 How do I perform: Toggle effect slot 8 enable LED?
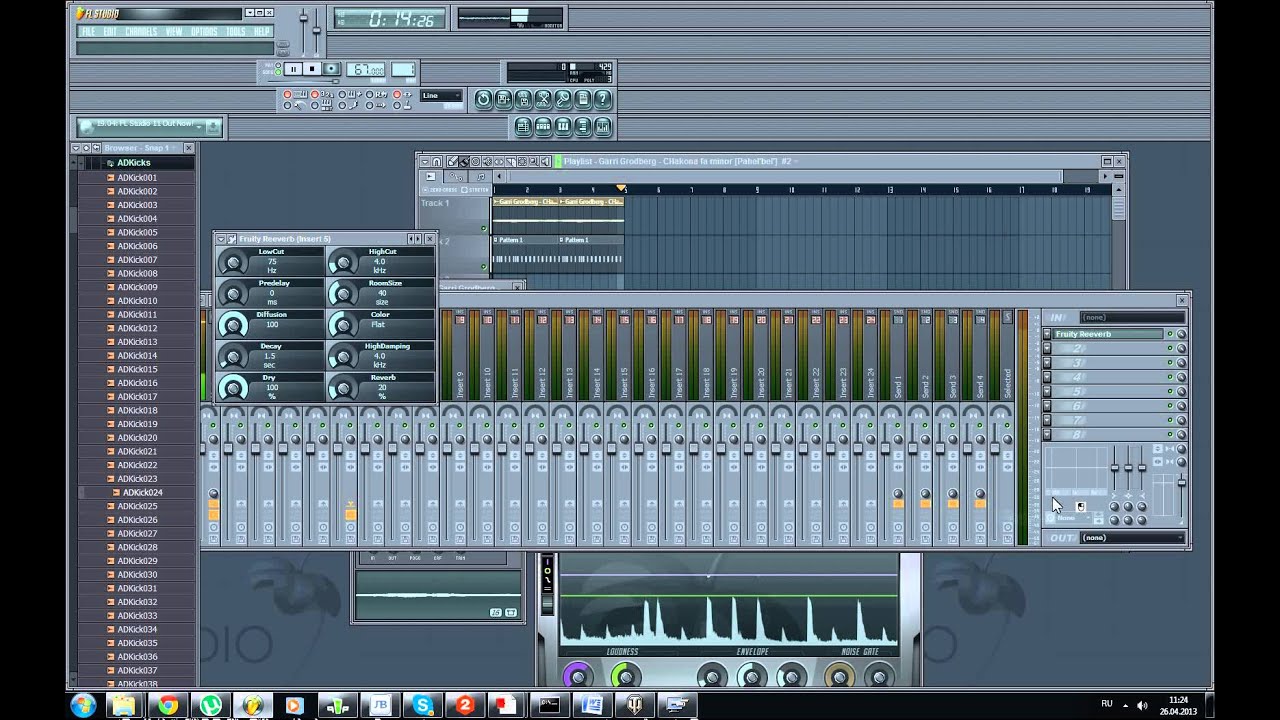1170,434
